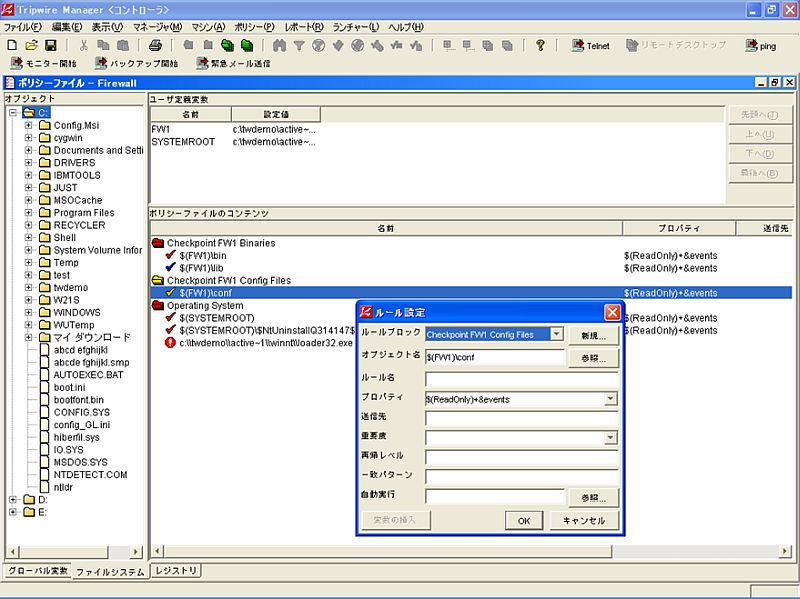This screenshot has width=800, height=599.
Task: Toggle the checkmark on $(FW1)\lib rule
Action: pyautogui.click(x=171, y=268)
